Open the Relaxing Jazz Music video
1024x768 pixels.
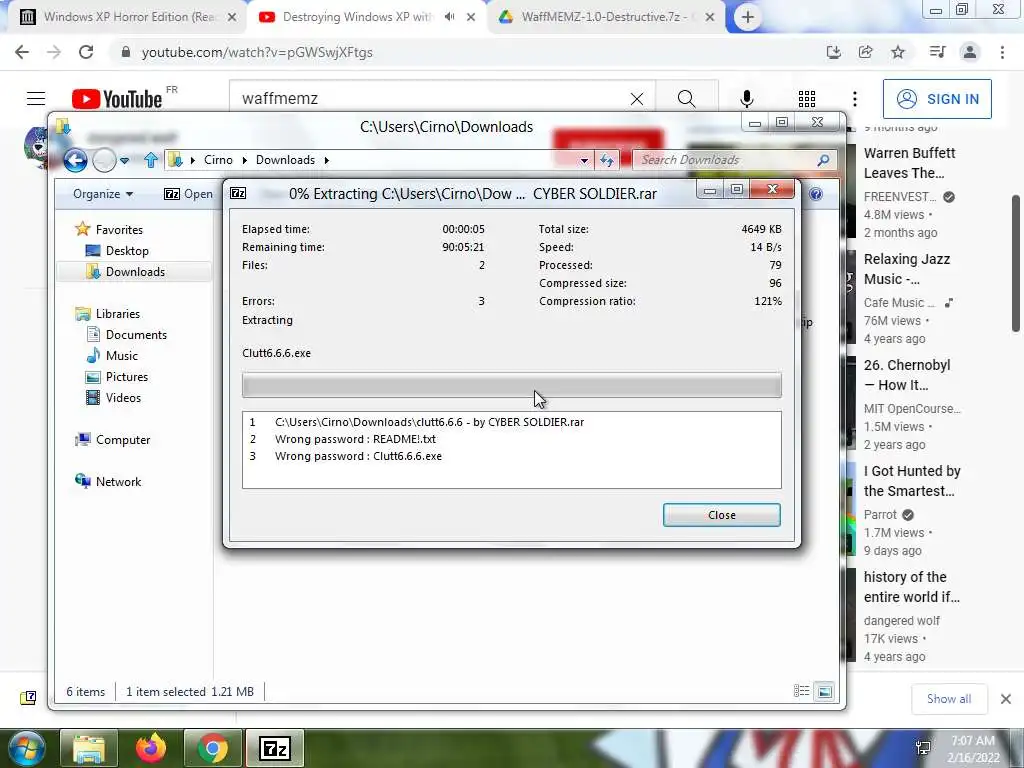pos(906,269)
